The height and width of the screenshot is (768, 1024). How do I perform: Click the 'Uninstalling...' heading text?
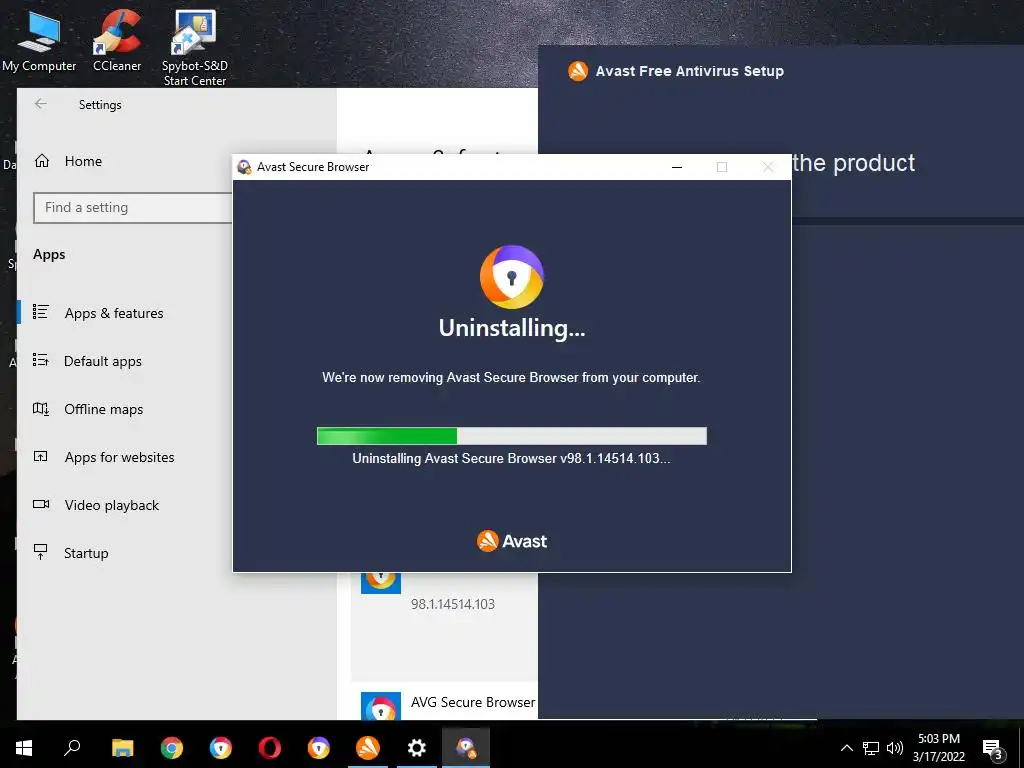click(x=511, y=328)
